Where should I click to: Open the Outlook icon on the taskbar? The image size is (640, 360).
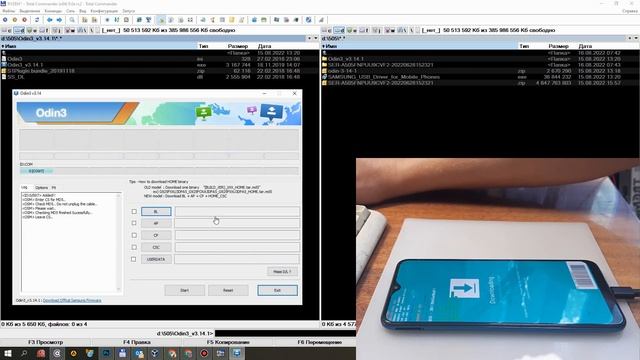pos(139,353)
